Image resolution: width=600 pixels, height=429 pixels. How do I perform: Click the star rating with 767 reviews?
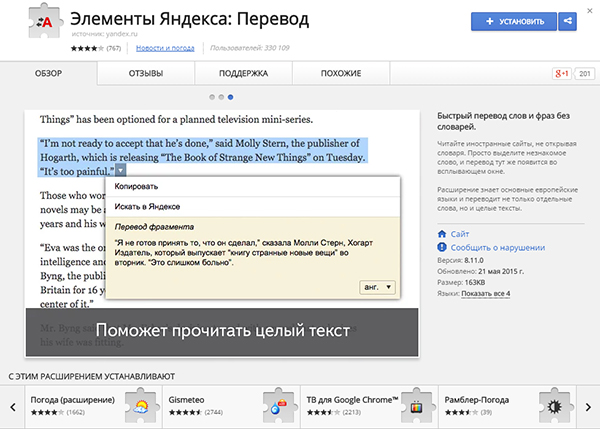[96, 48]
